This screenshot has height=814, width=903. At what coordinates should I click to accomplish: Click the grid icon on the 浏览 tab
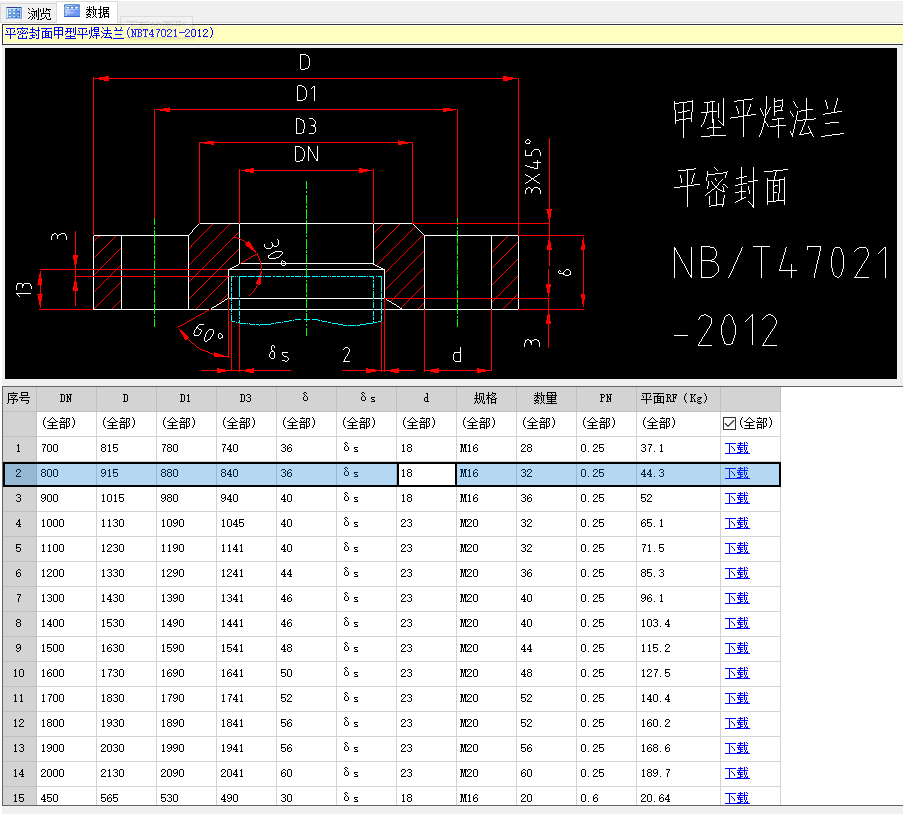click(x=14, y=13)
